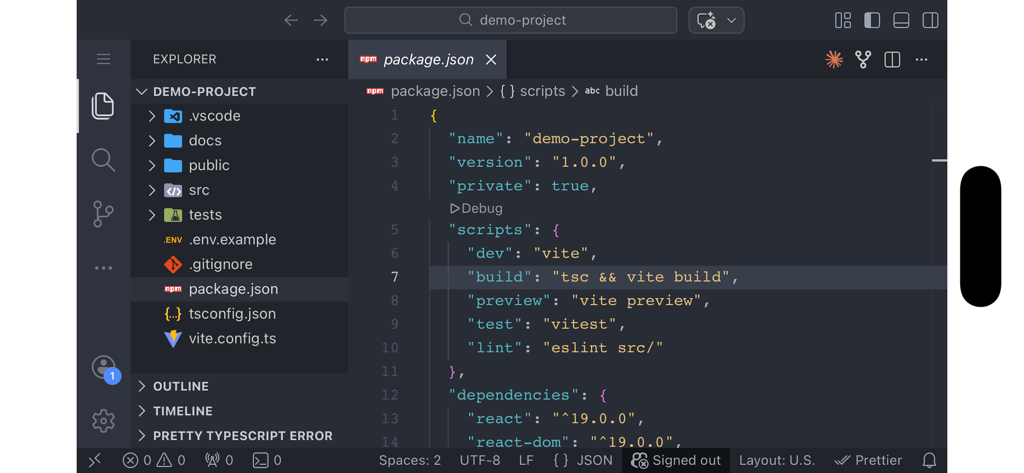Click Copilot Signed out status item
Image resolution: width=1024 pixels, height=473 pixels.
[676, 461]
